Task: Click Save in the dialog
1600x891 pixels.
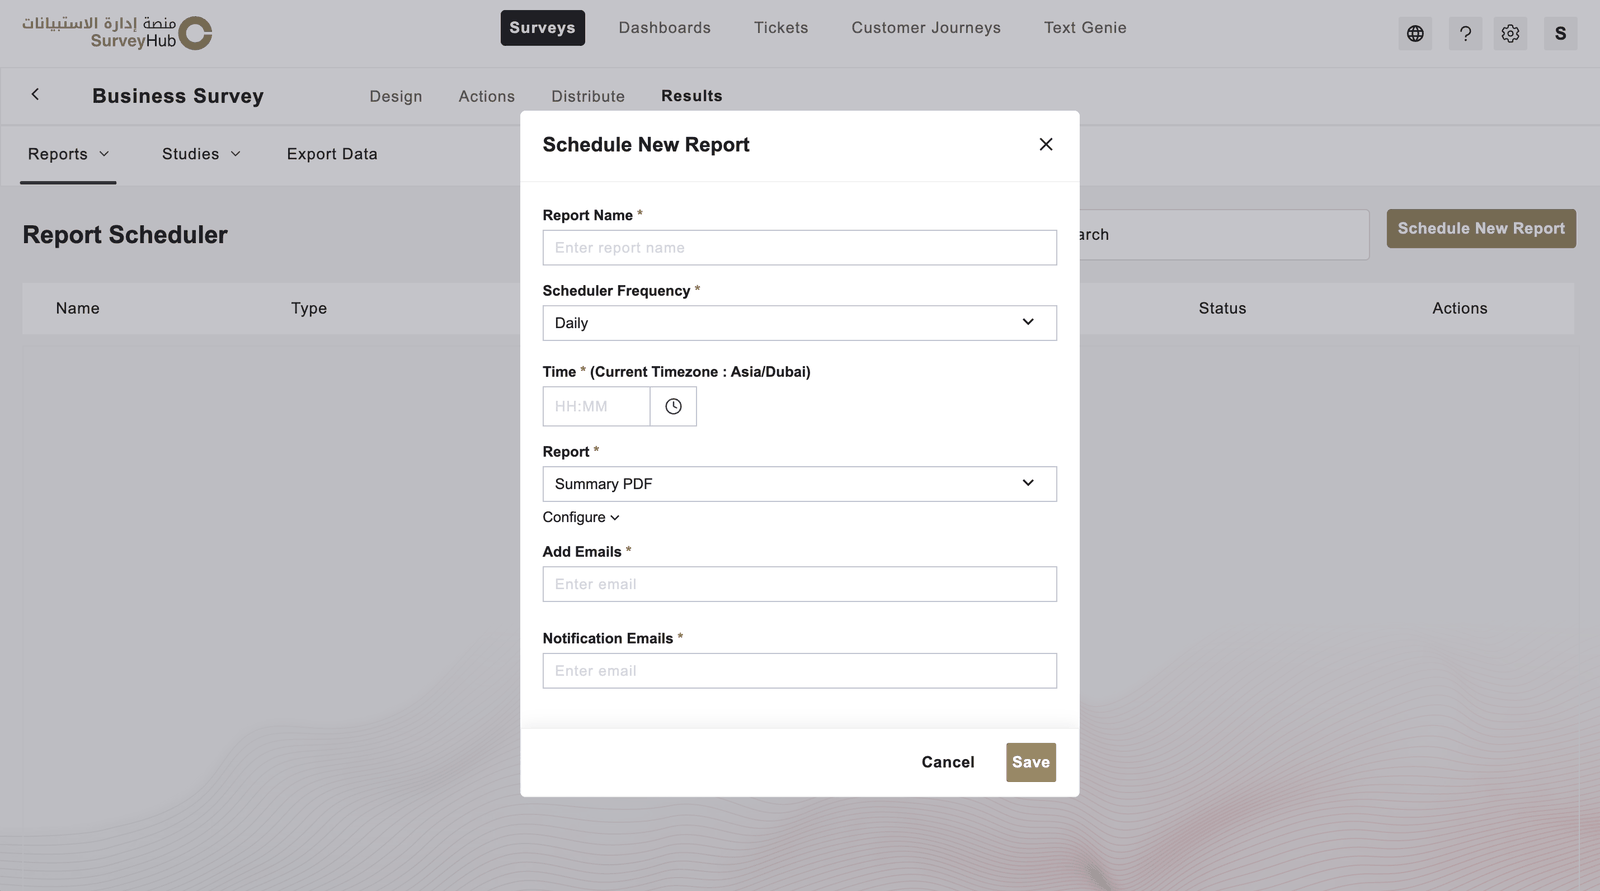Action: [1031, 762]
